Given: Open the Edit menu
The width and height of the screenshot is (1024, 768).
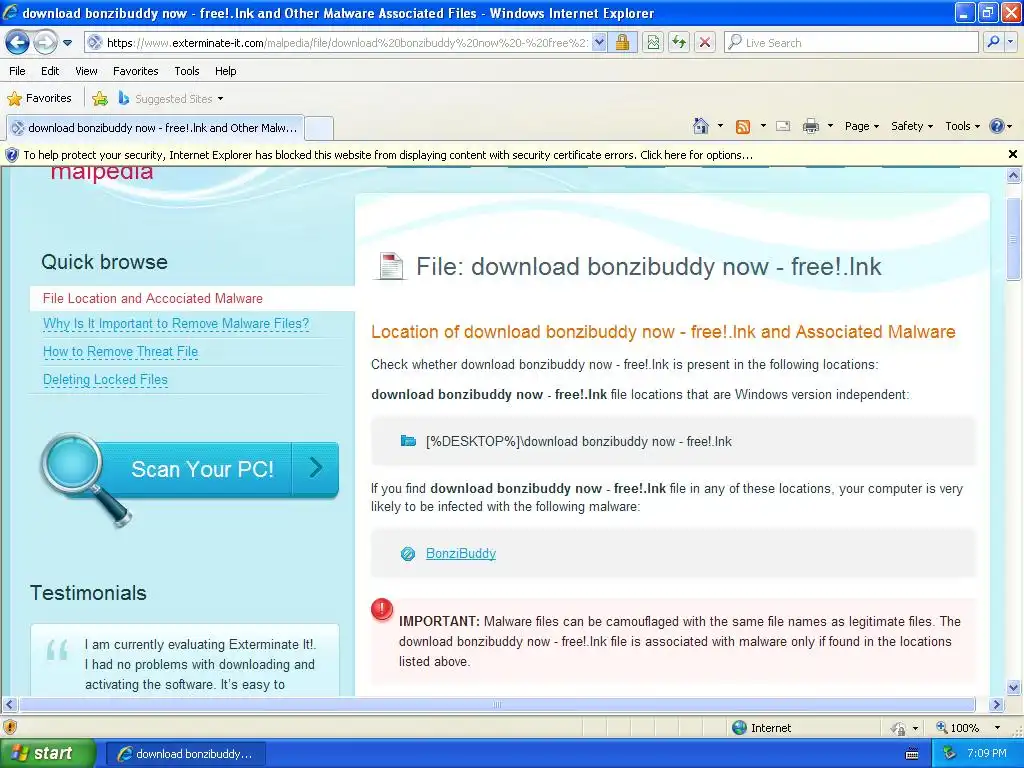Looking at the screenshot, I should point(50,71).
